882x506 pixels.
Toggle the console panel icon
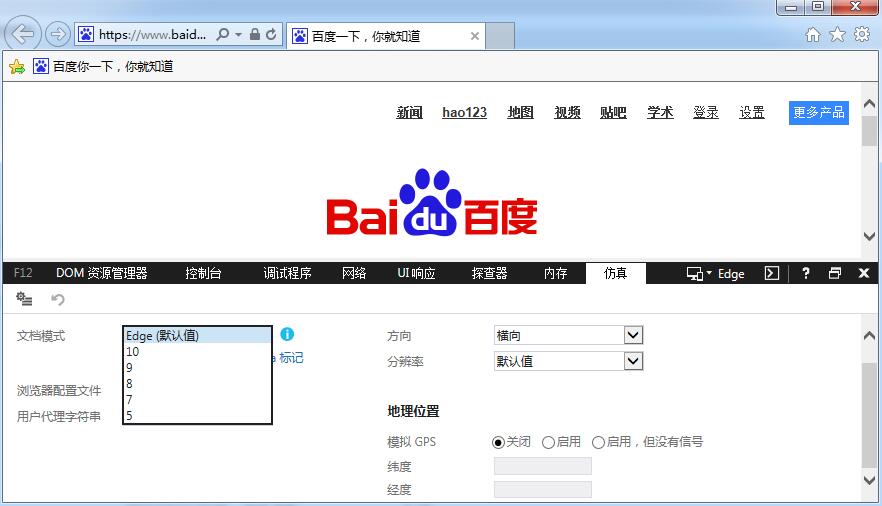coord(772,273)
